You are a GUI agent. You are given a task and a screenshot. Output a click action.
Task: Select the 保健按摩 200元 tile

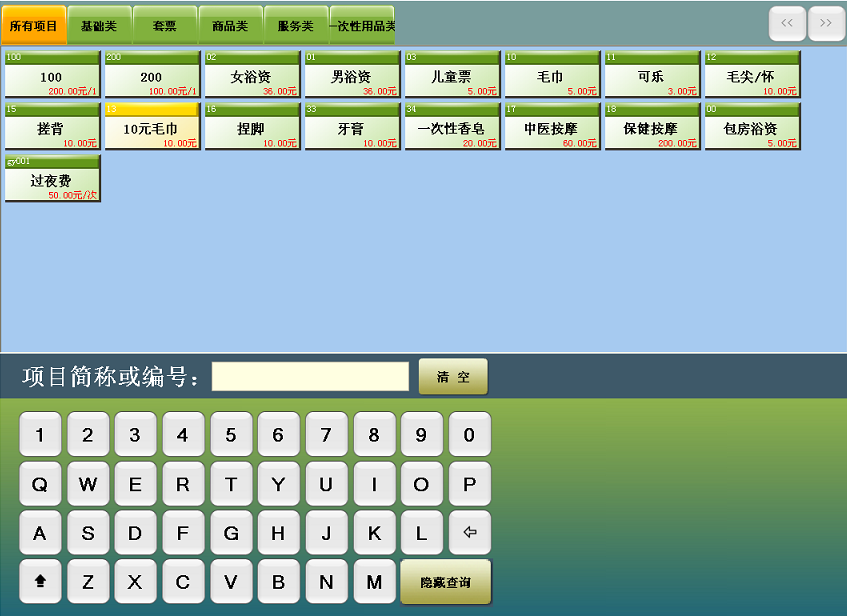click(x=652, y=127)
